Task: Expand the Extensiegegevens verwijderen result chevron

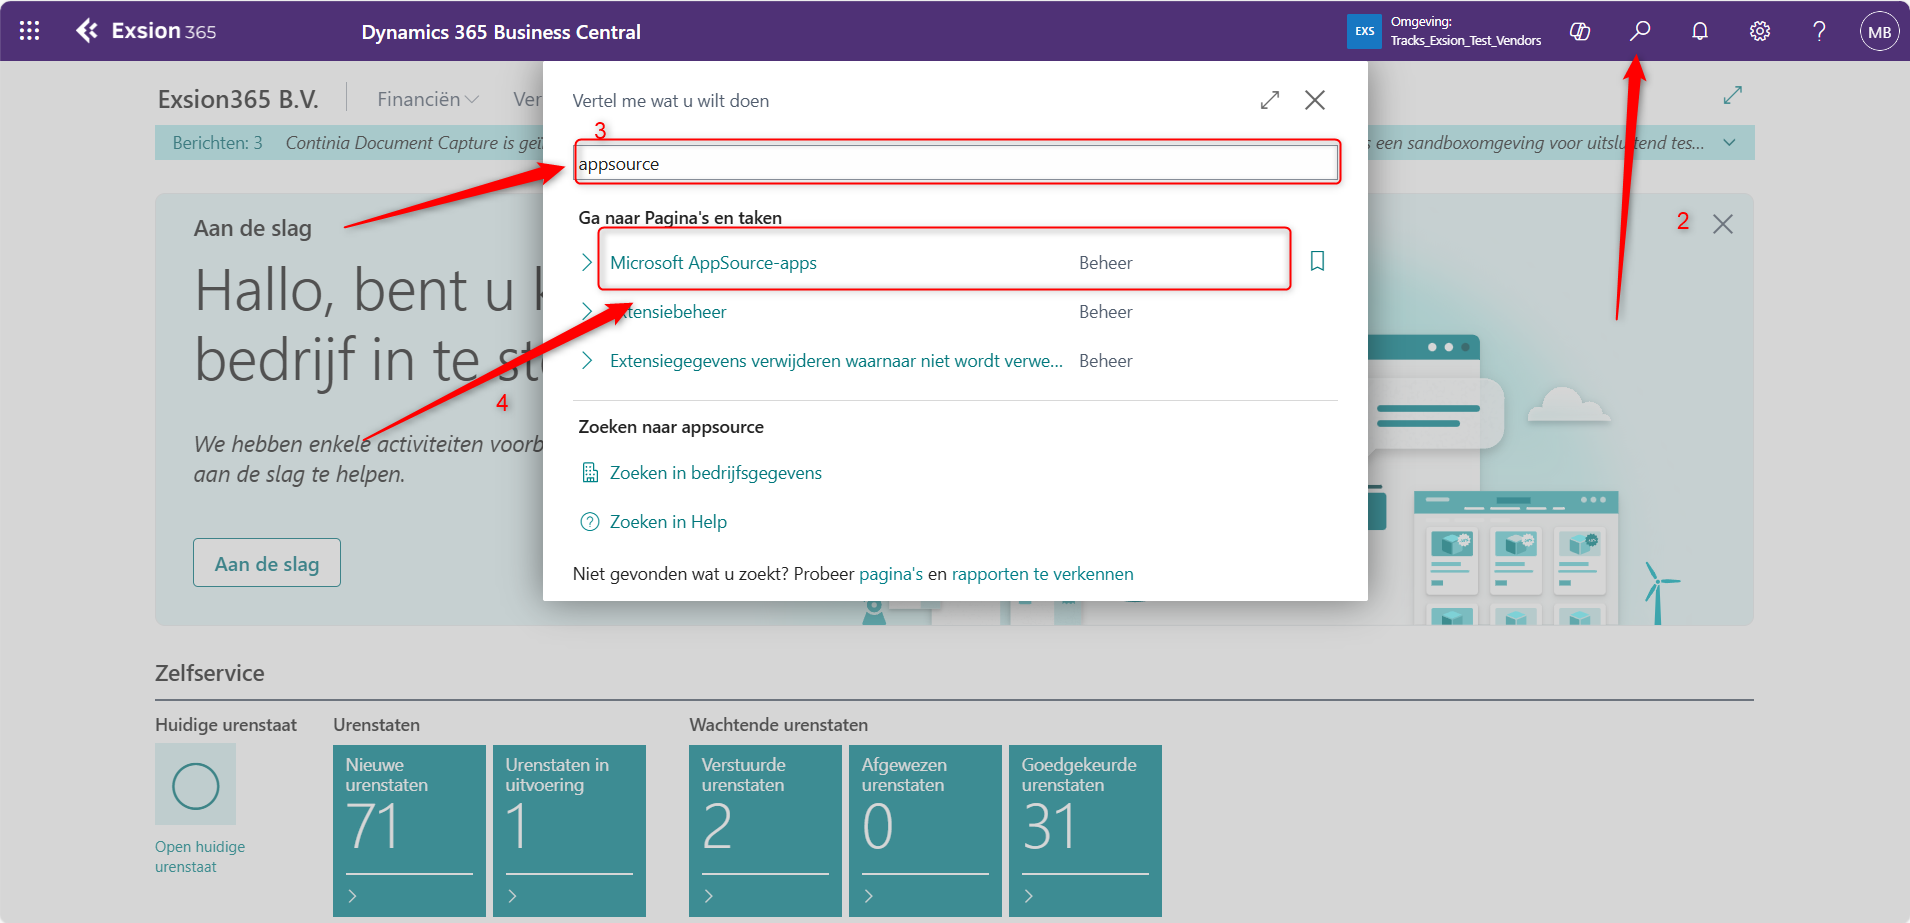Action: click(587, 360)
